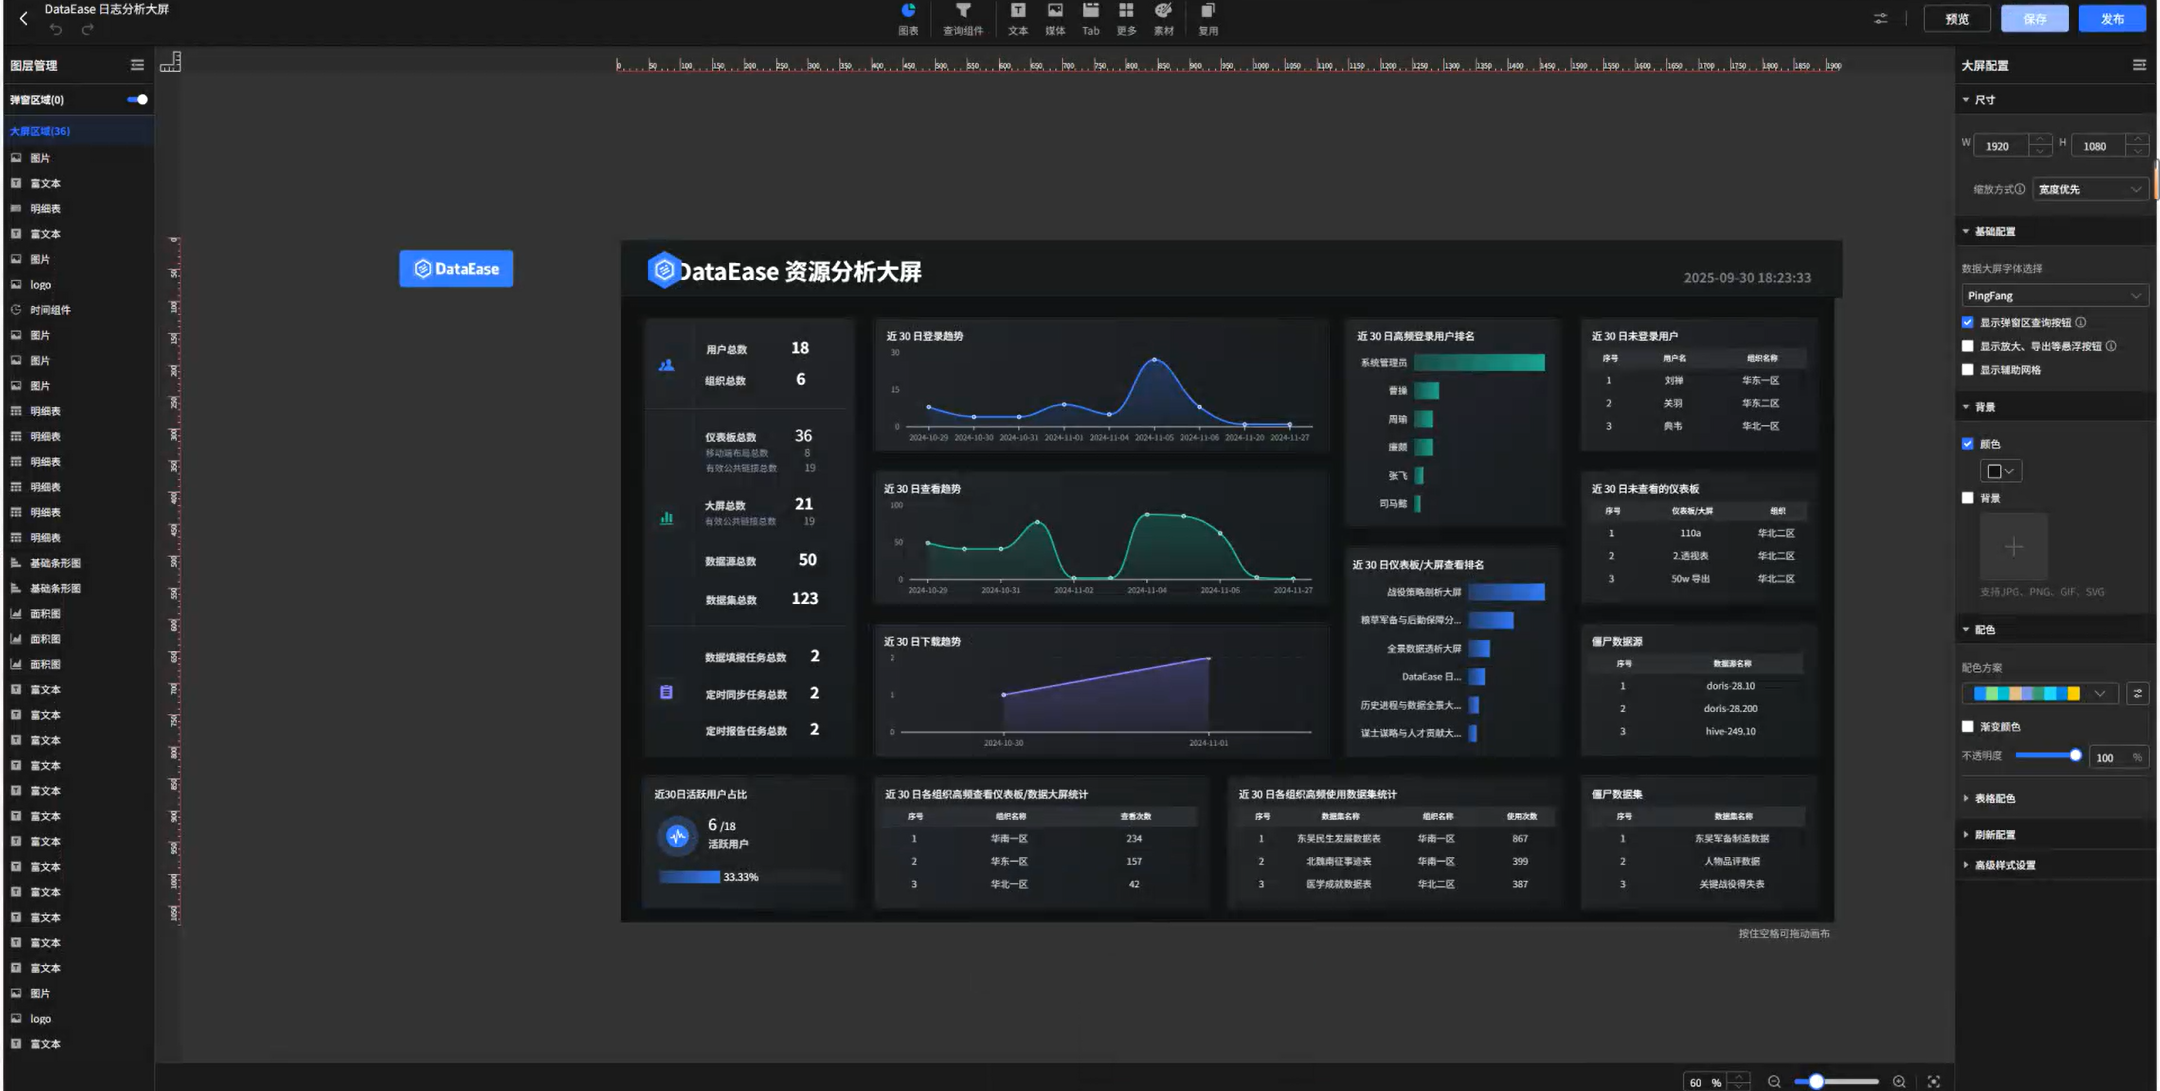Select the 时间组件 layer item
2160x1091 pixels.
(x=50, y=310)
